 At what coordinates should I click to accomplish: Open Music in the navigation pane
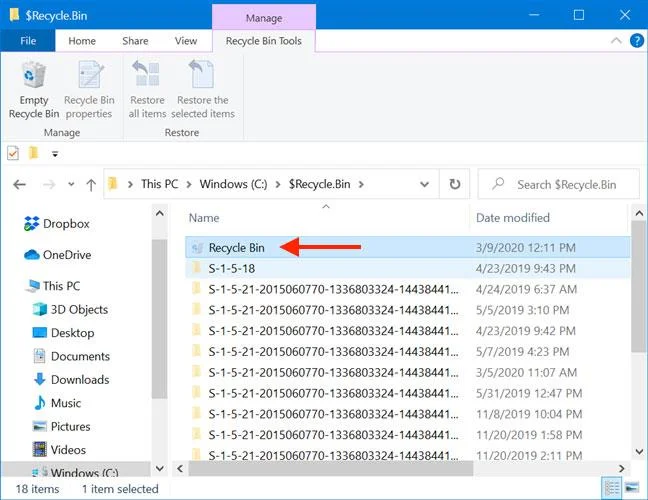pyautogui.click(x=57, y=403)
